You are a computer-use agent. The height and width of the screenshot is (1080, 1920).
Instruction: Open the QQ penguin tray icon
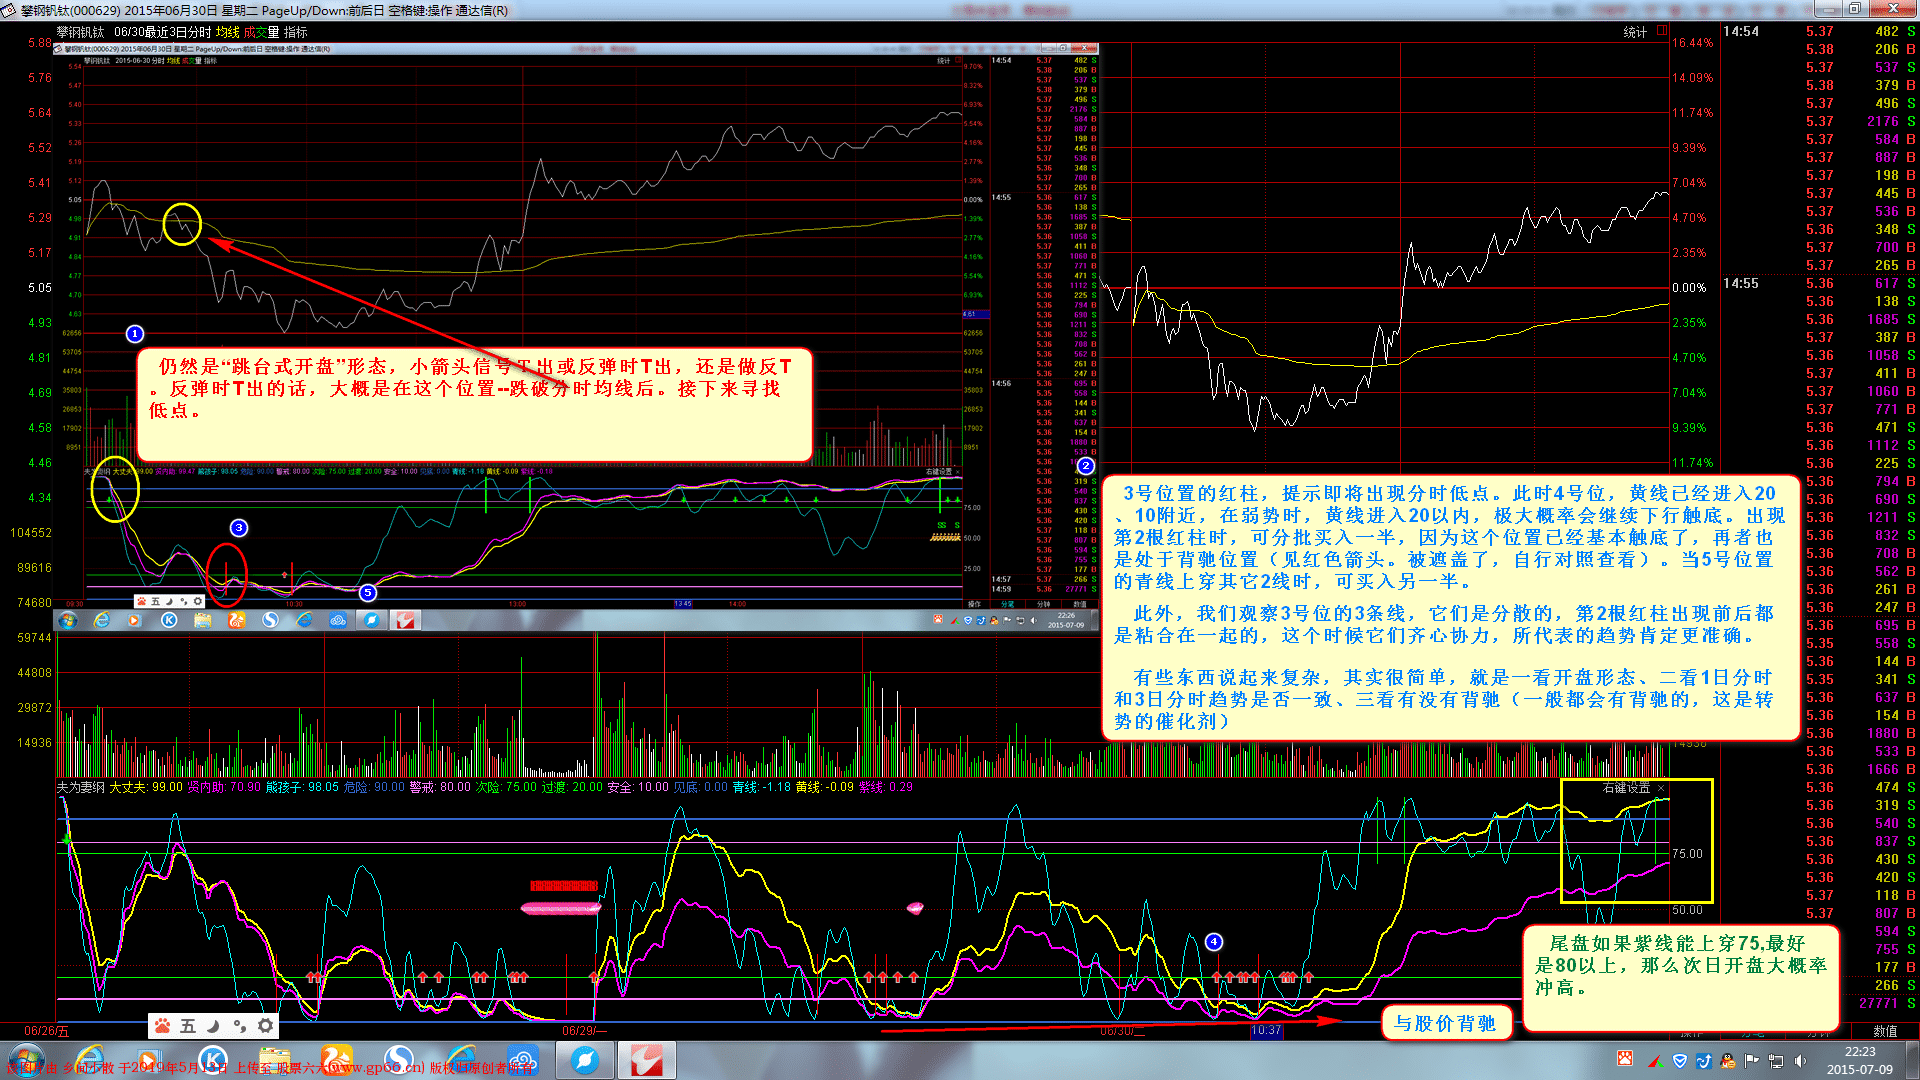click(x=1728, y=1061)
